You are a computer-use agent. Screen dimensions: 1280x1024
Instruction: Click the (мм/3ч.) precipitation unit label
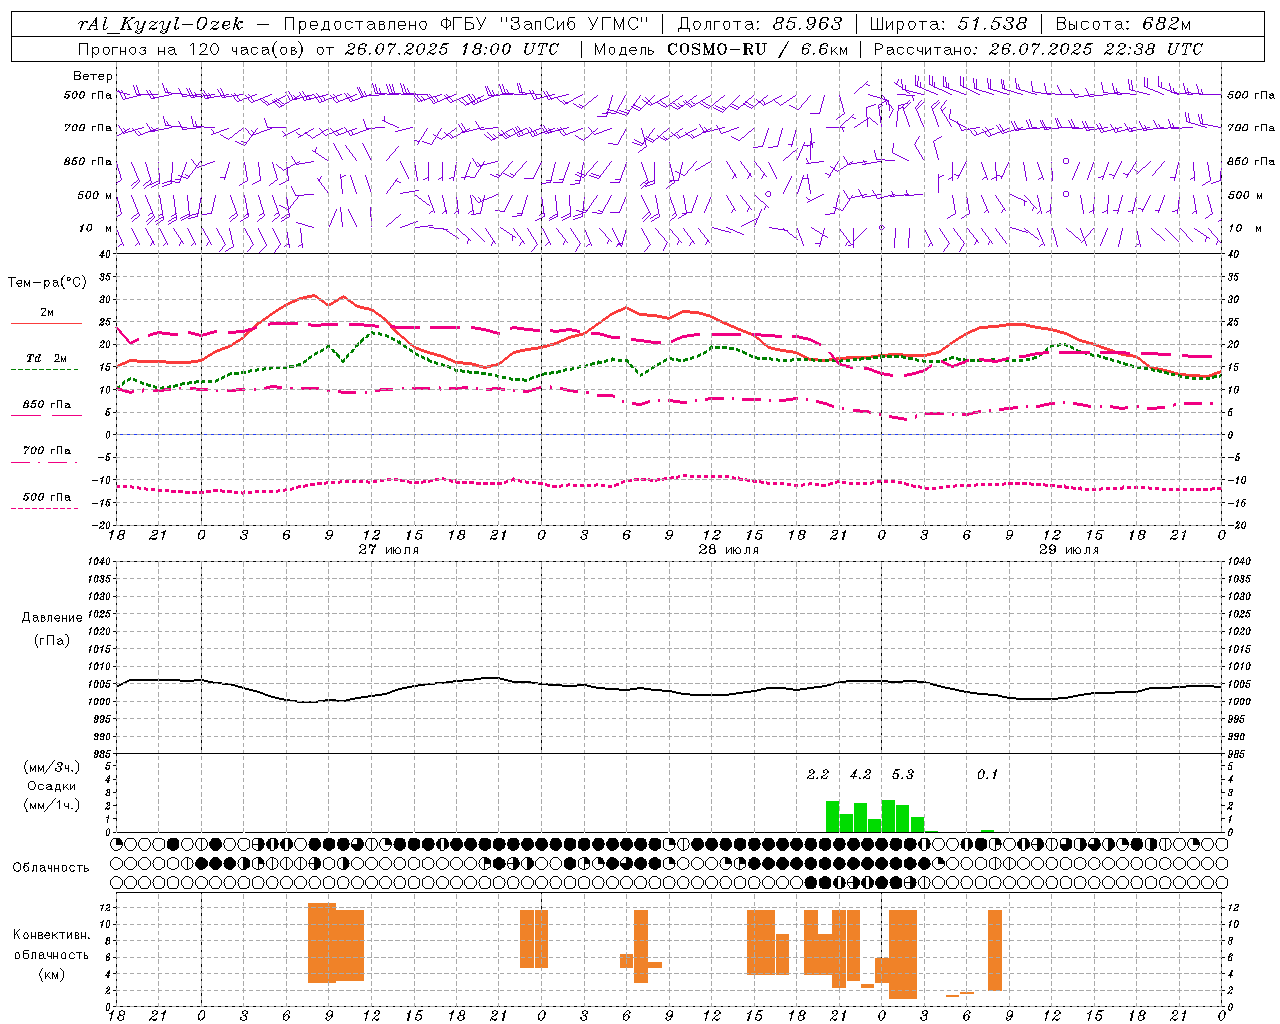pyautogui.click(x=51, y=767)
